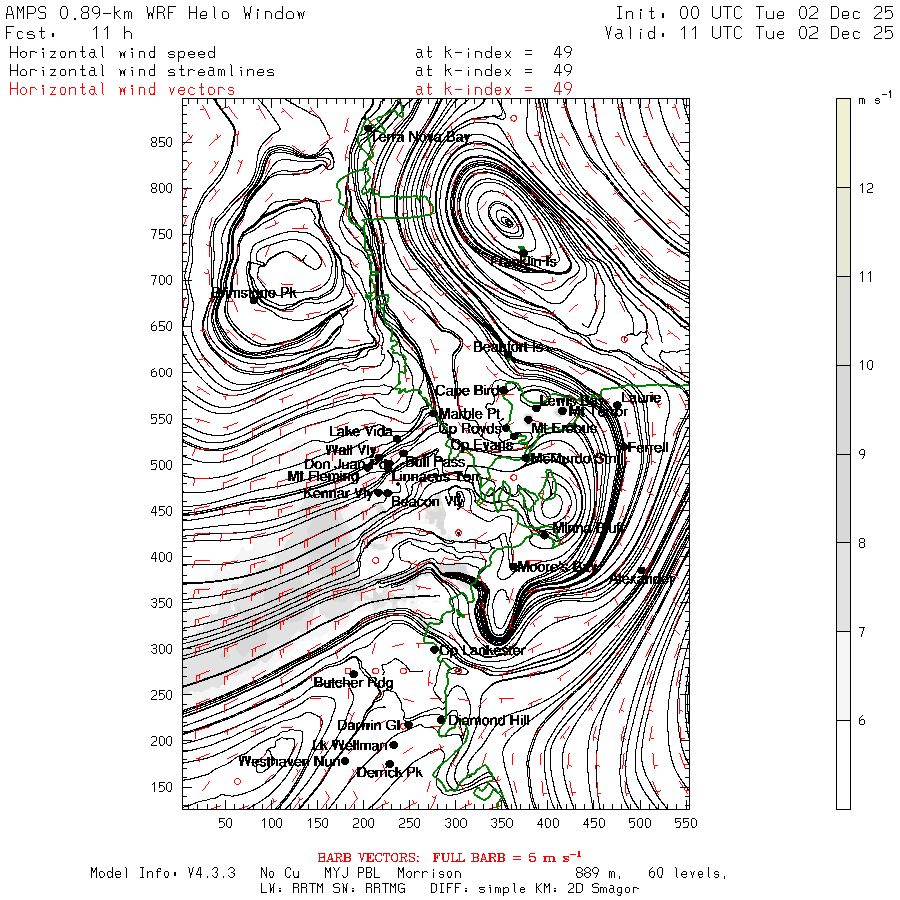
Task: Select the Beaufort Is station marker
Action: click(x=508, y=354)
